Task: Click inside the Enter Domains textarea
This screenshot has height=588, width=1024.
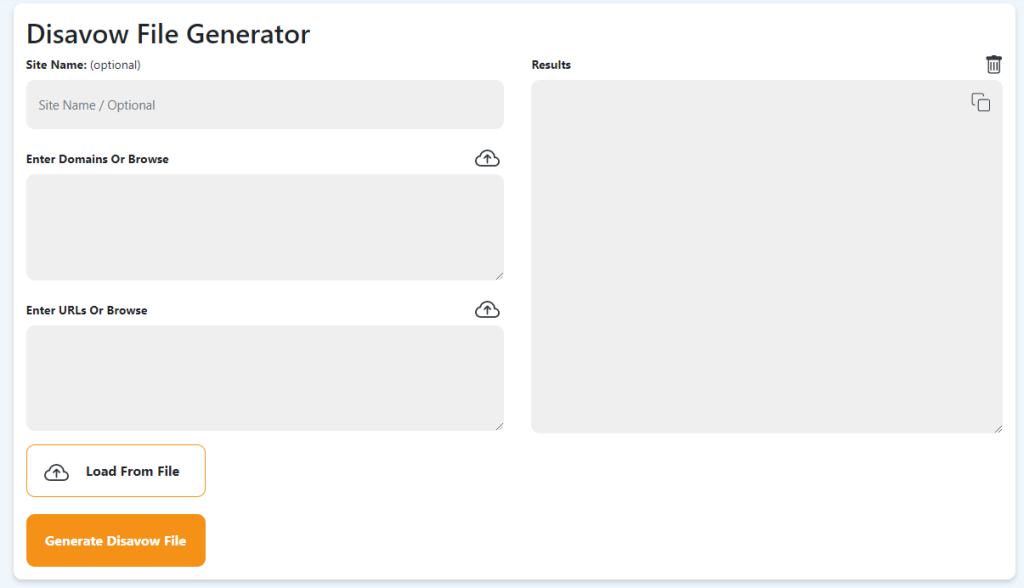Action: click(x=264, y=227)
